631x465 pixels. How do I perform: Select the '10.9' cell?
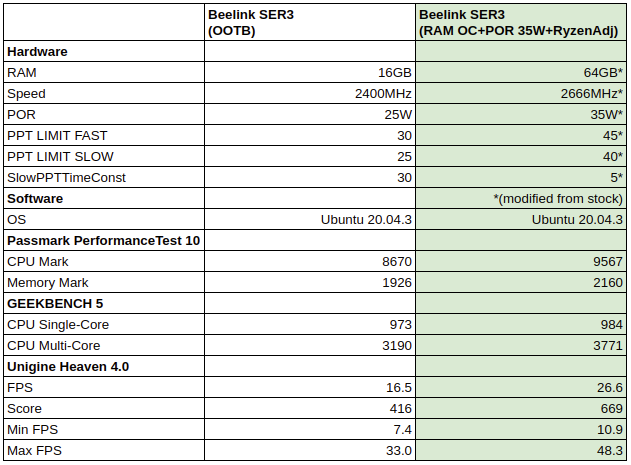click(521, 429)
